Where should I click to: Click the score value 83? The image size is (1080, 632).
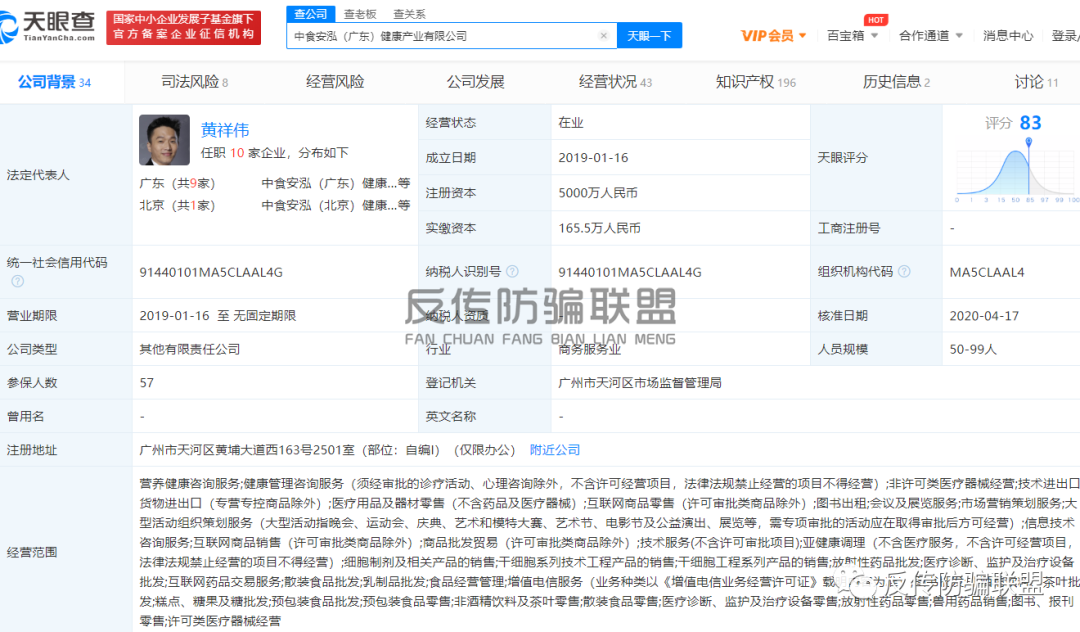[x=1030, y=123]
